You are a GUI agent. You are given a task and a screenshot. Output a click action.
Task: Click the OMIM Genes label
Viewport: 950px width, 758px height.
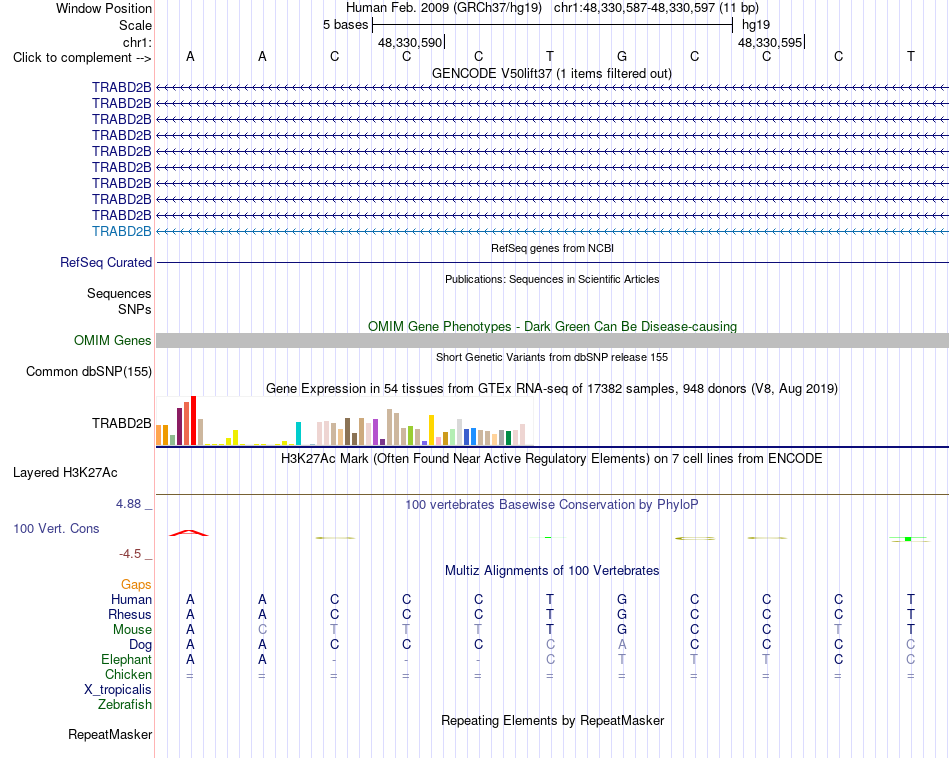point(112,341)
